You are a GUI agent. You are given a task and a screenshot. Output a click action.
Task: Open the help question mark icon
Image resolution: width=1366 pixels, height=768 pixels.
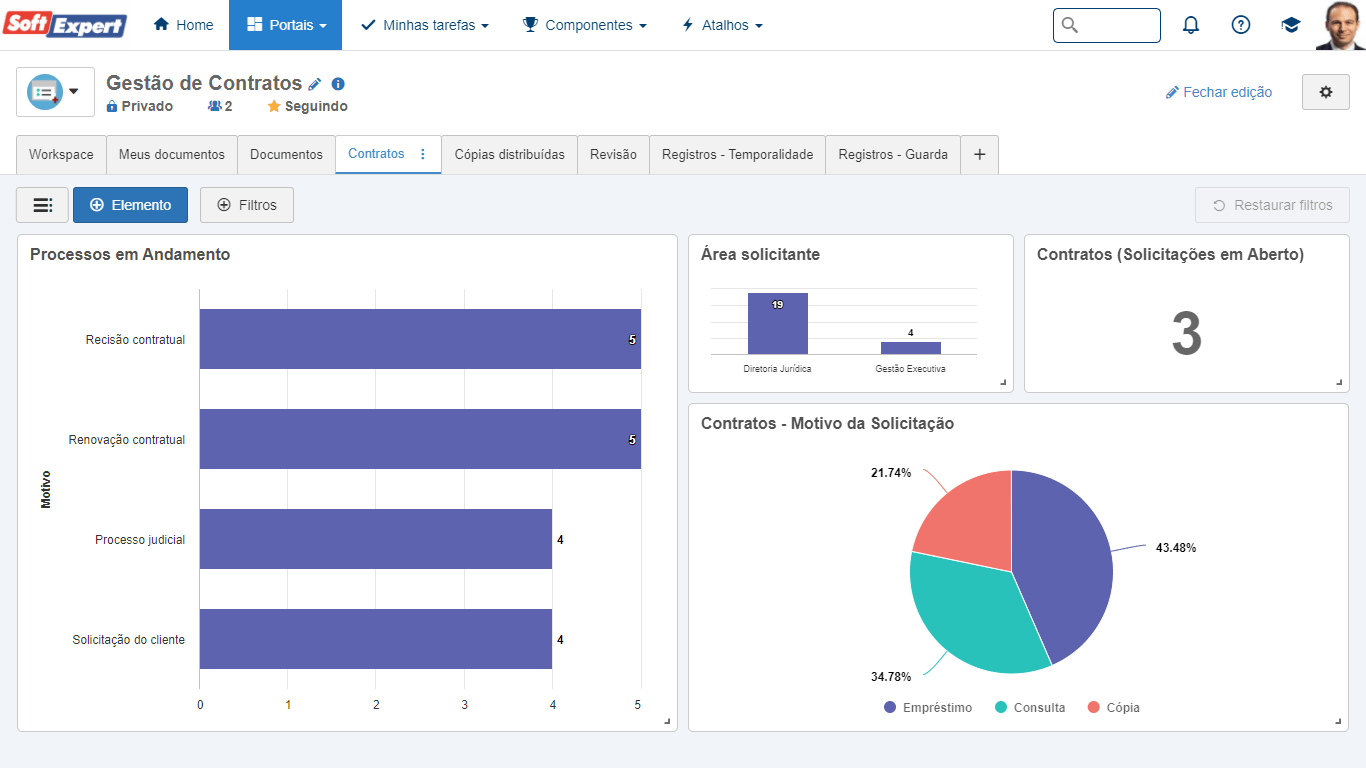coord(1240,25)
